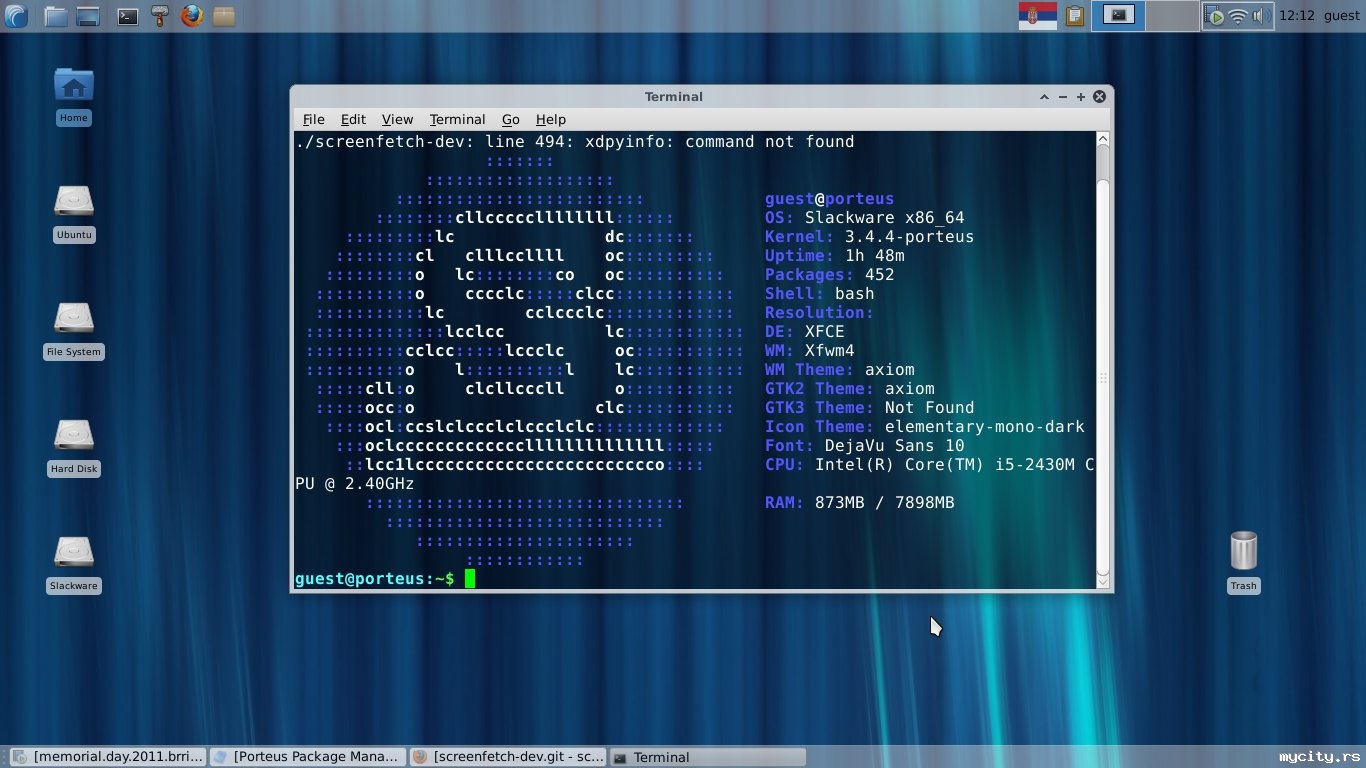Switch to the Porteus Package Manager taskbar window
The height and width of the screenshot is (768, 1366).
(x=308, y=757)
